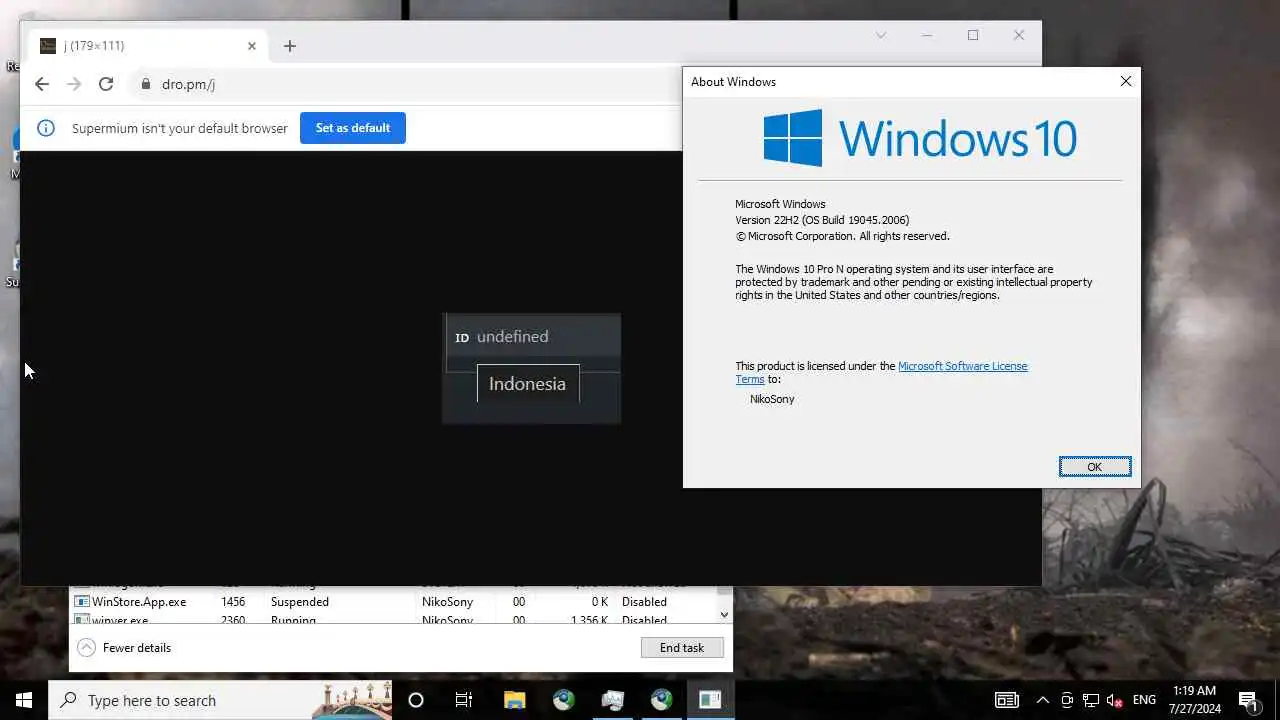
Task: Close the About Windows dialog
Action: point(1126,81)
